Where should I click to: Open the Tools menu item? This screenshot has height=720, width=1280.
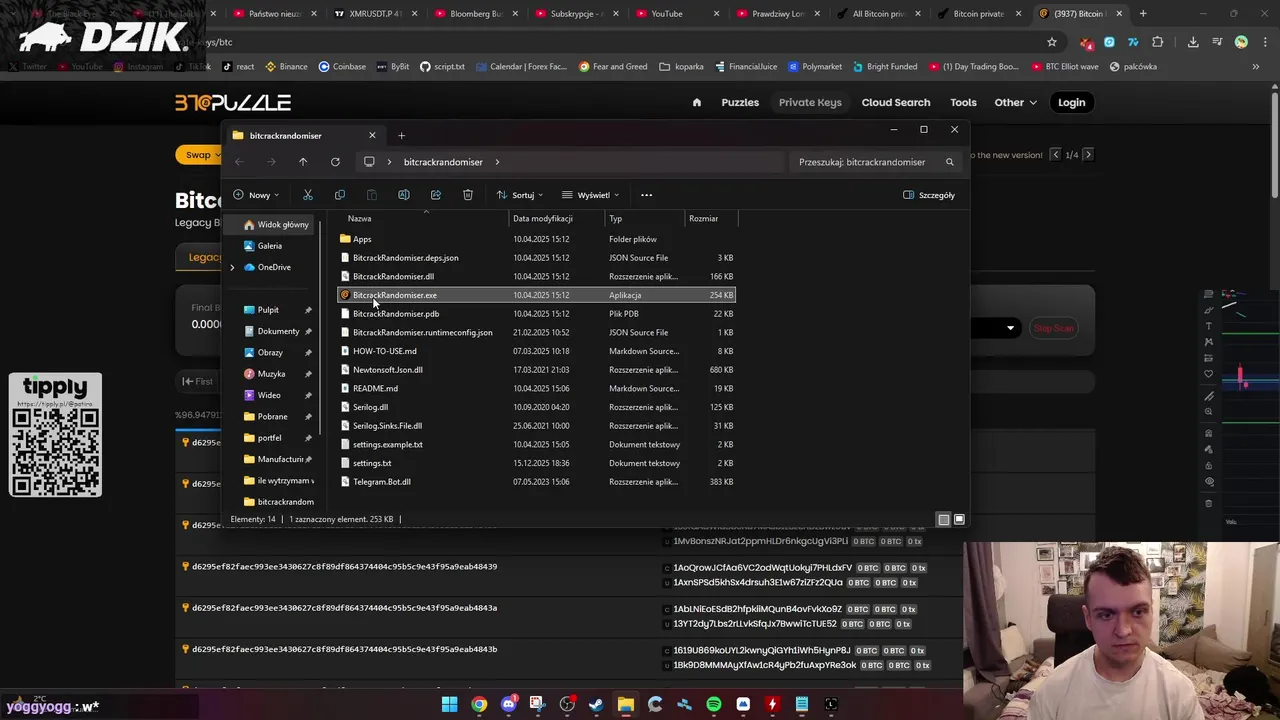pos(963,102)
